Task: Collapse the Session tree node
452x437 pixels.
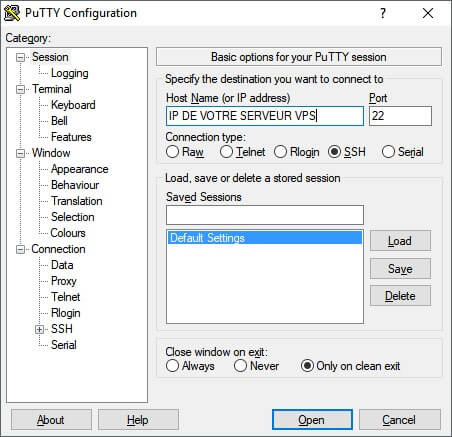Action: pyautogui.click(x=21, y=57)
